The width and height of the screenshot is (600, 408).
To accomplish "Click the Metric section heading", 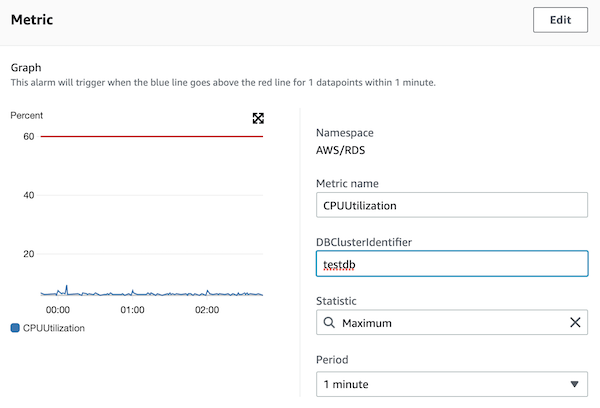I will (x=32, y=19).
